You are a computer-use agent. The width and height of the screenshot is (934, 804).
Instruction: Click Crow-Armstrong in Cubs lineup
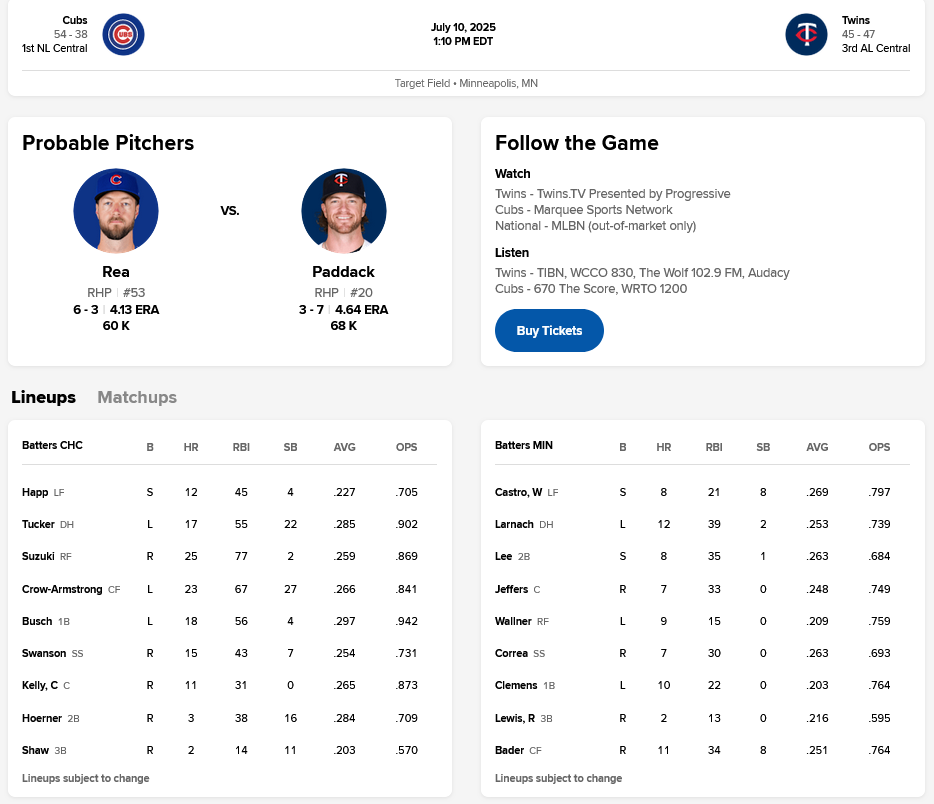tap(62, 589)
